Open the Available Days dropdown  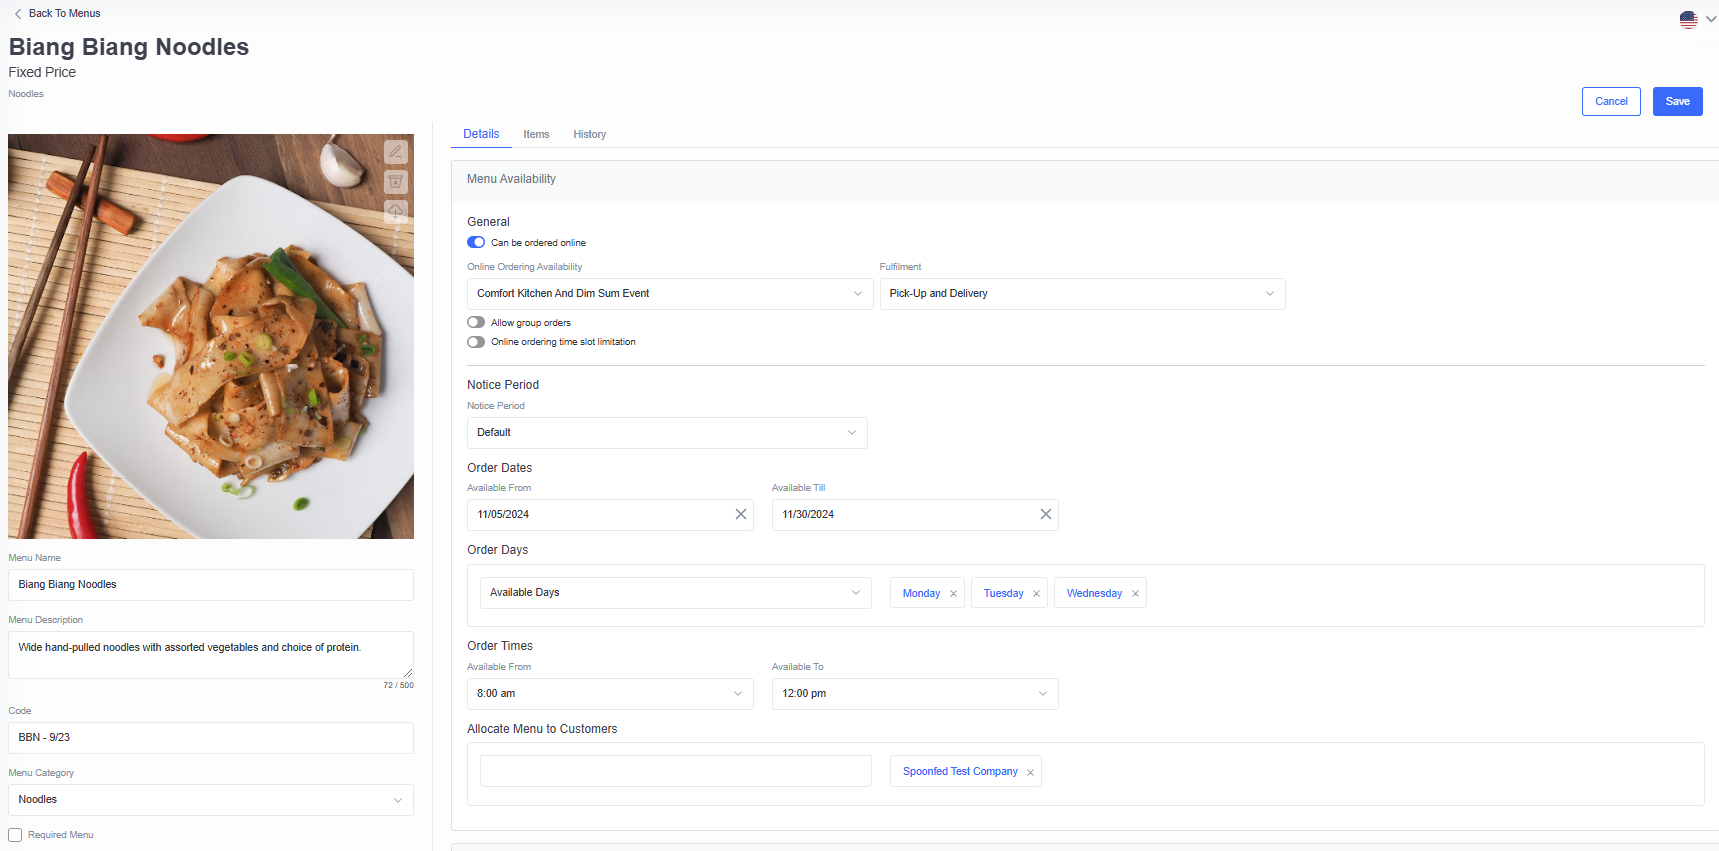tap(676, 593)
